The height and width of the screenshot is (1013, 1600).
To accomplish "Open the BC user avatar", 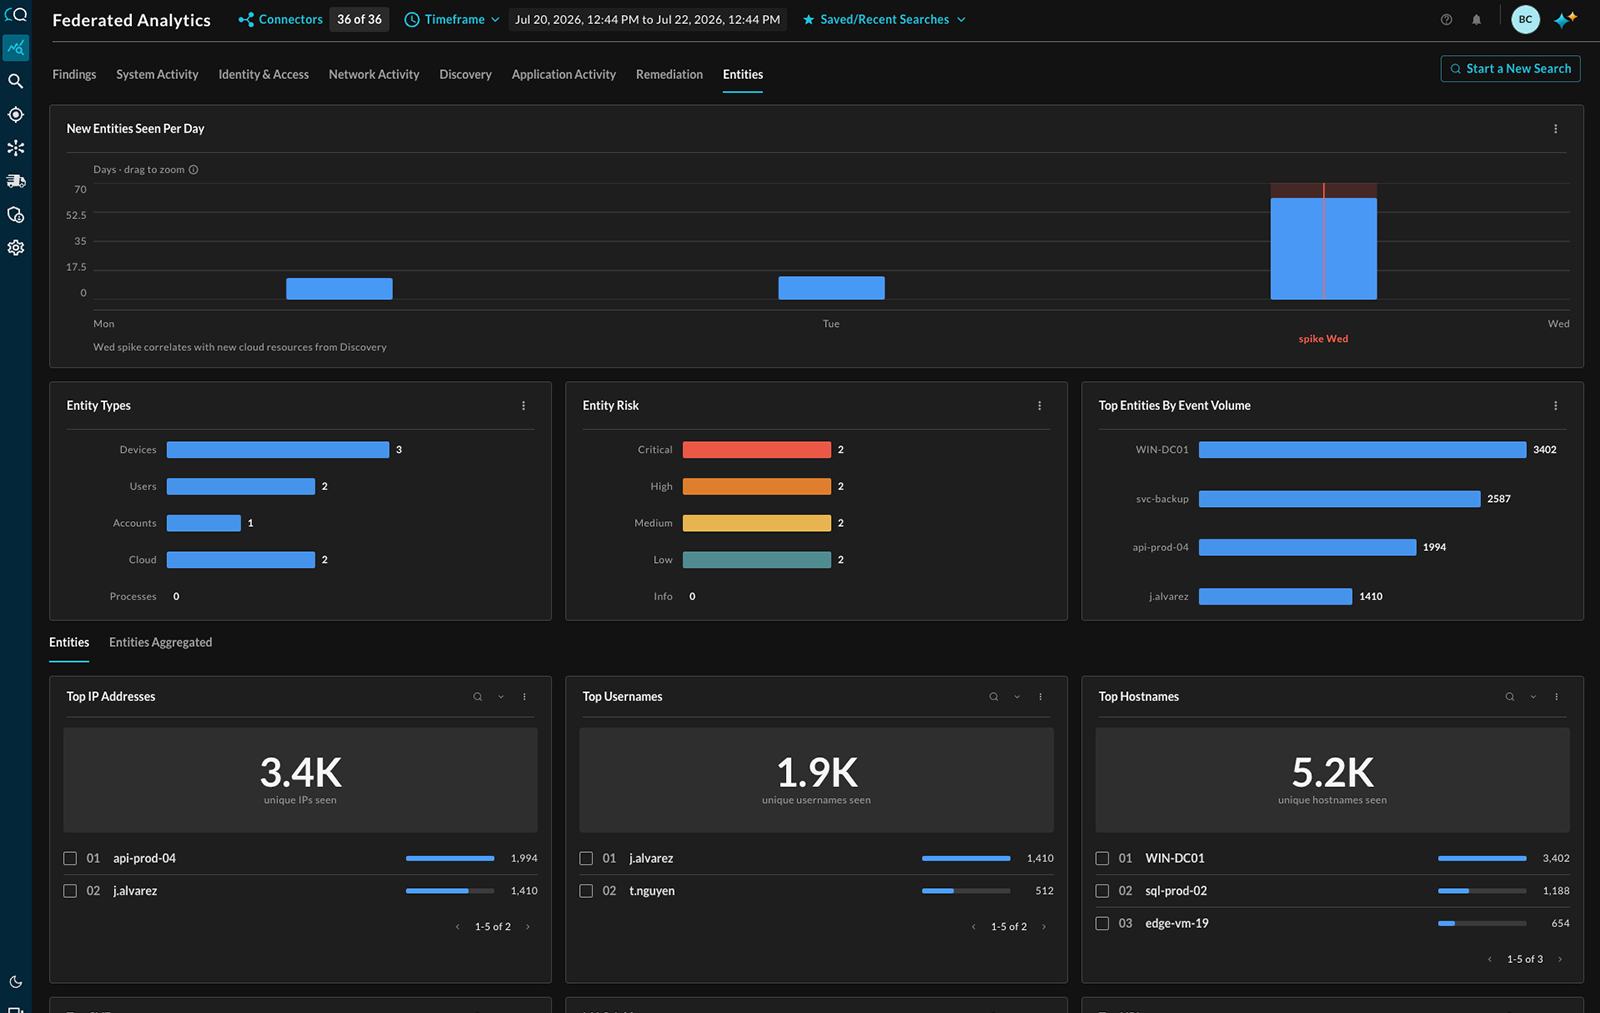I will point(1525,19).
